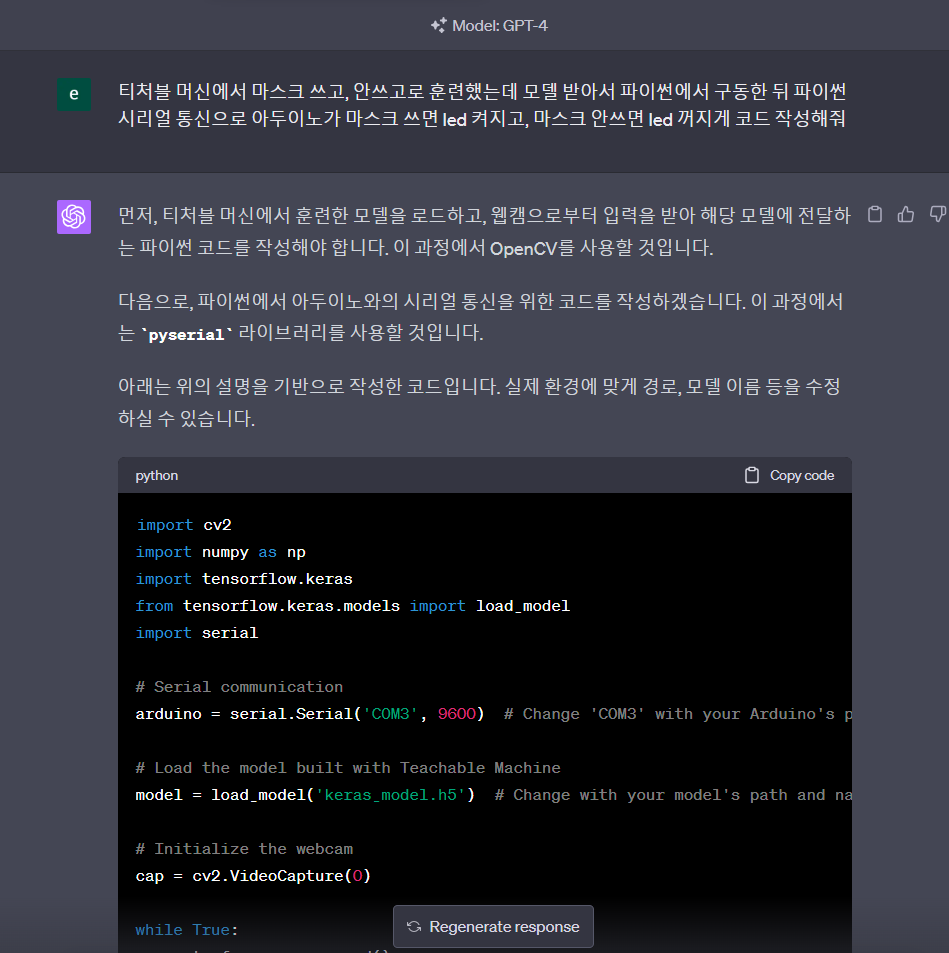Viewport: 949px width, 953px height.
Task: Click the word OpenCV in the response
Action: (x=523, y=249)
